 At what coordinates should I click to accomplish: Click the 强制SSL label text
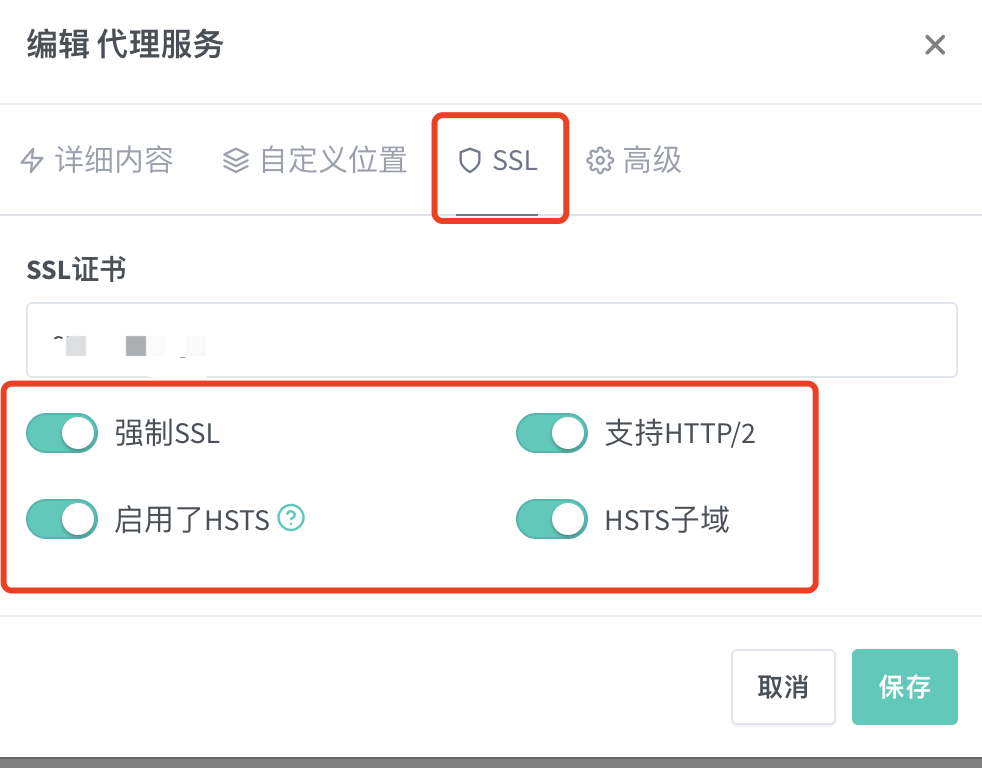(167, 433)
